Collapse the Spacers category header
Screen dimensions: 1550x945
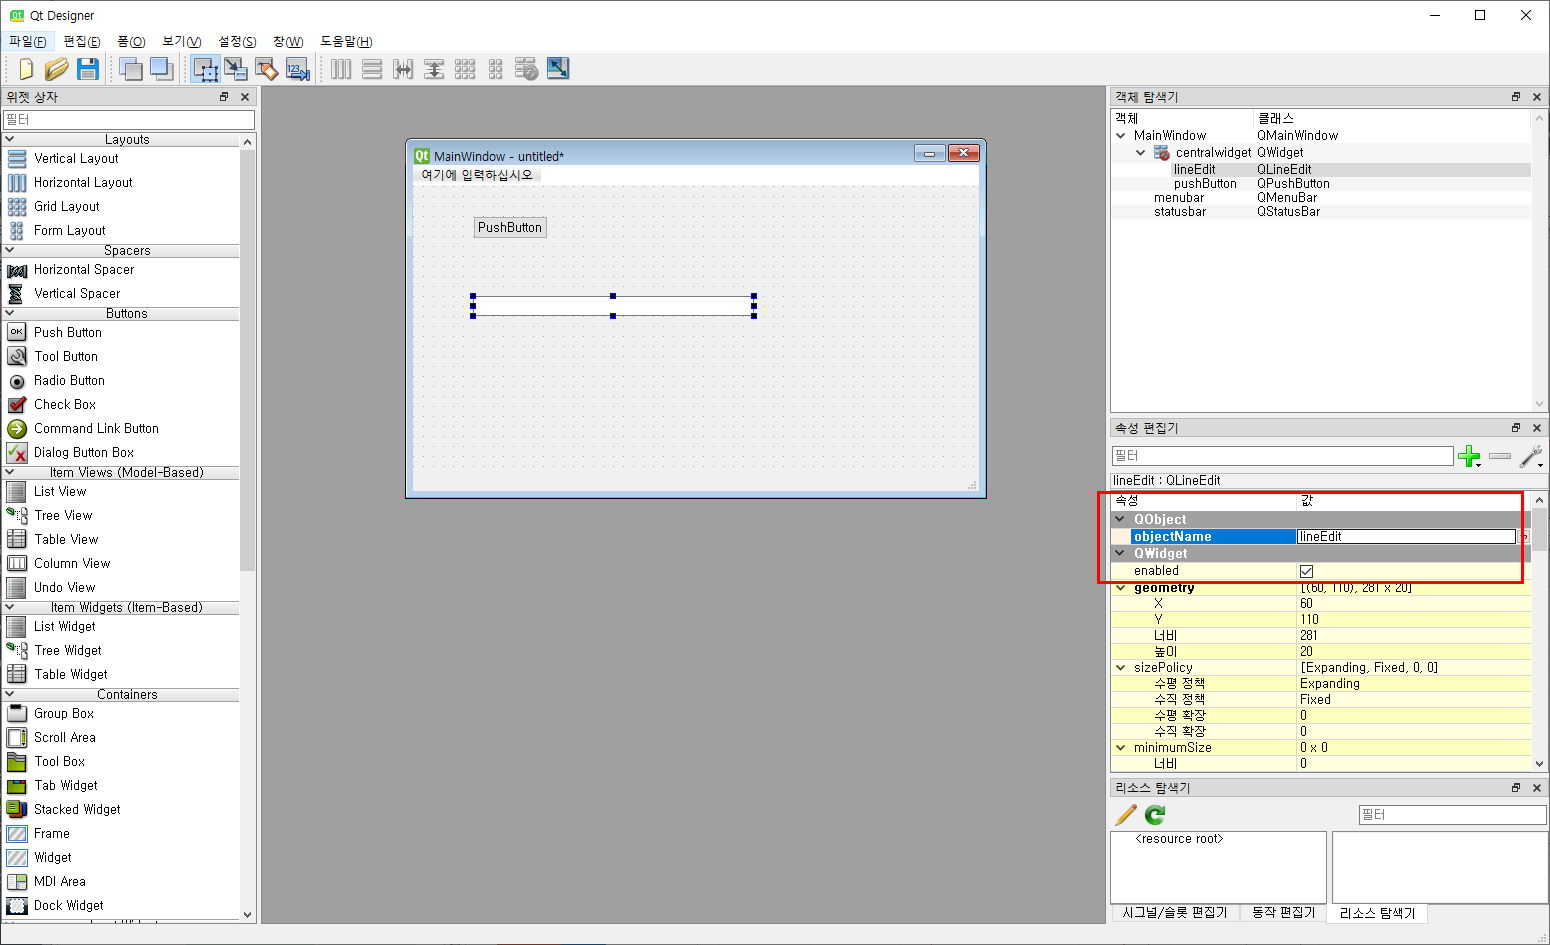point(10,251)
